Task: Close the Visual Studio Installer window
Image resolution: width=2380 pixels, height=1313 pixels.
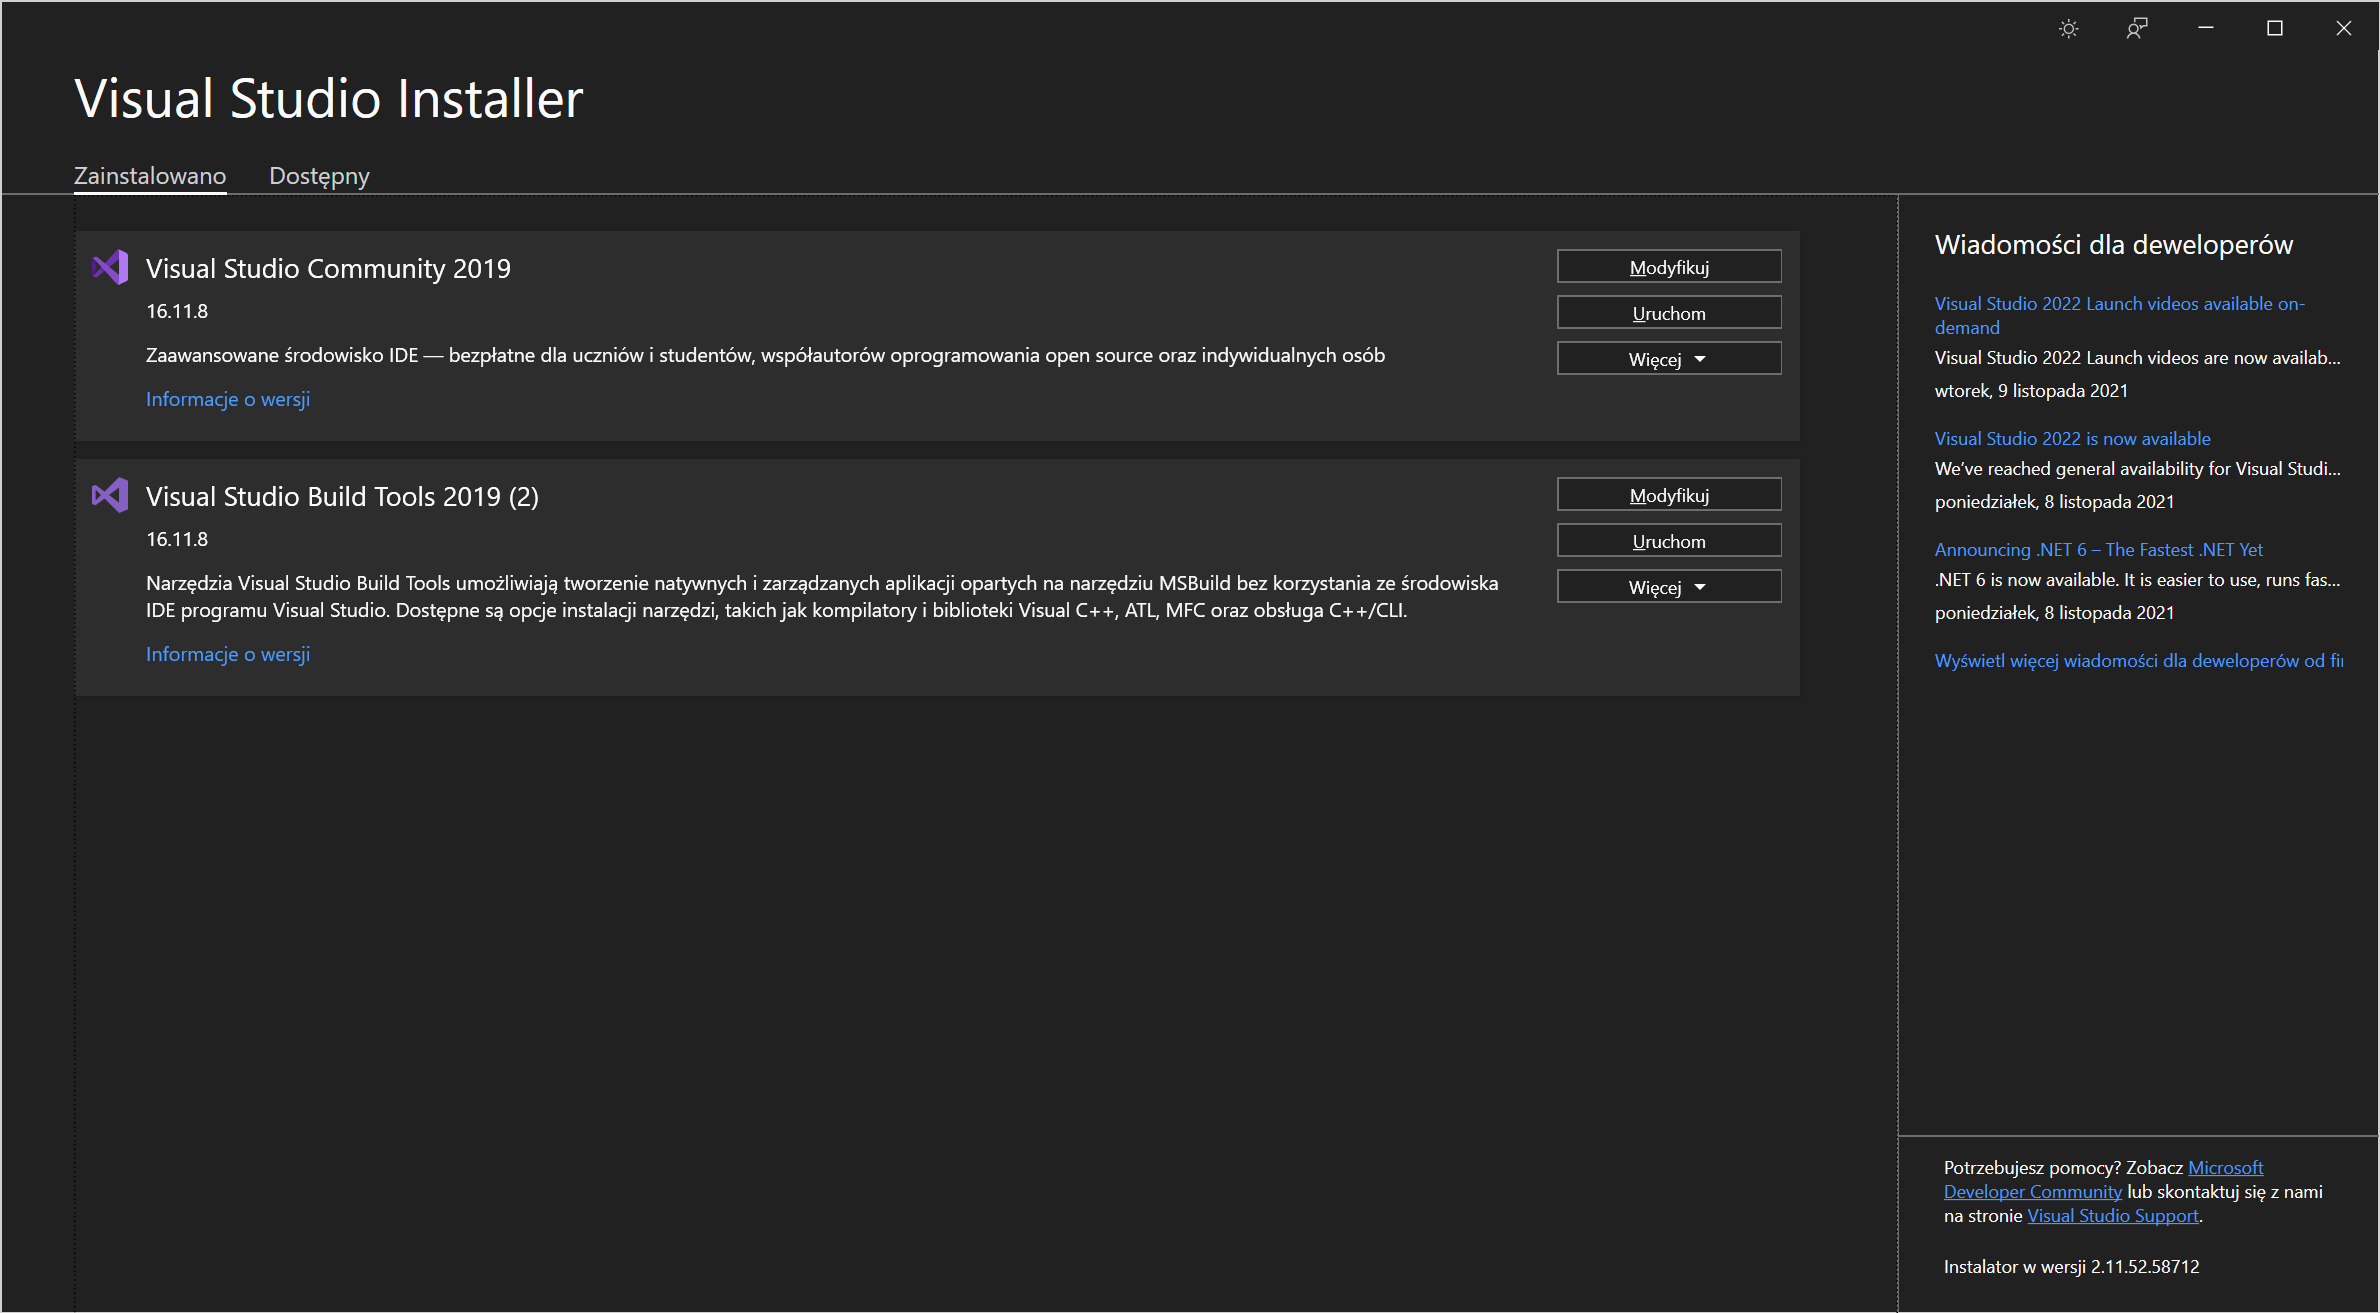Action: (x=2343, y=29)
